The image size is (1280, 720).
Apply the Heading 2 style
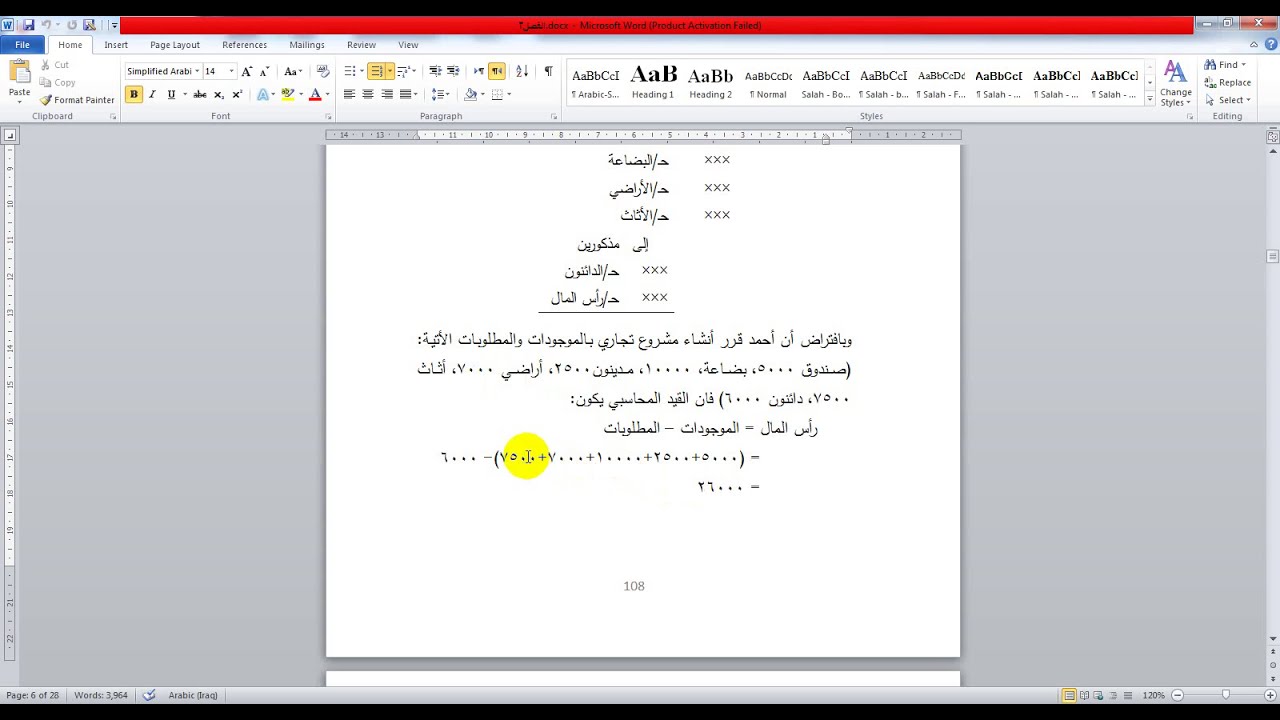pos(711,83)
